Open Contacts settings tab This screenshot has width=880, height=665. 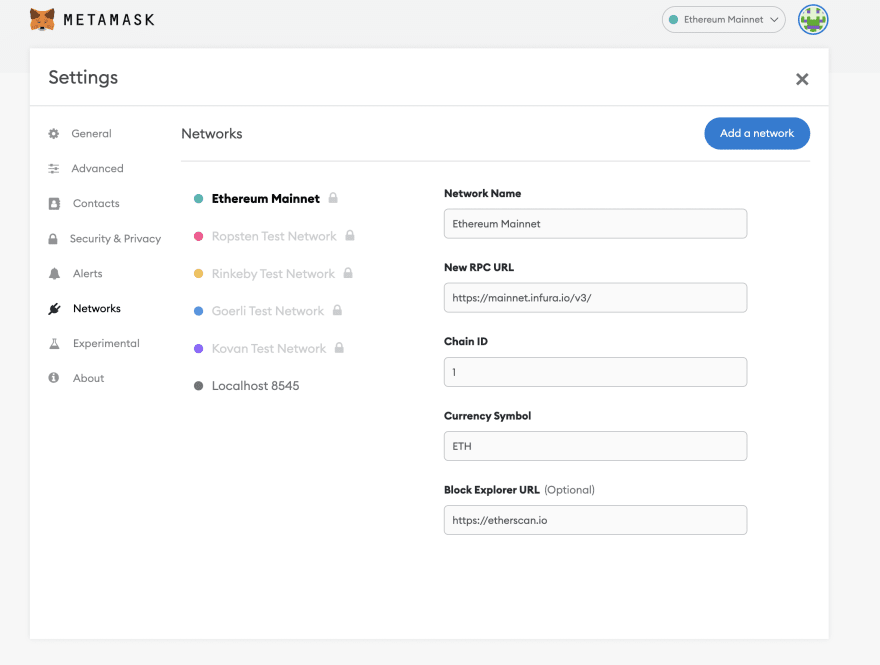coord(96,203)
